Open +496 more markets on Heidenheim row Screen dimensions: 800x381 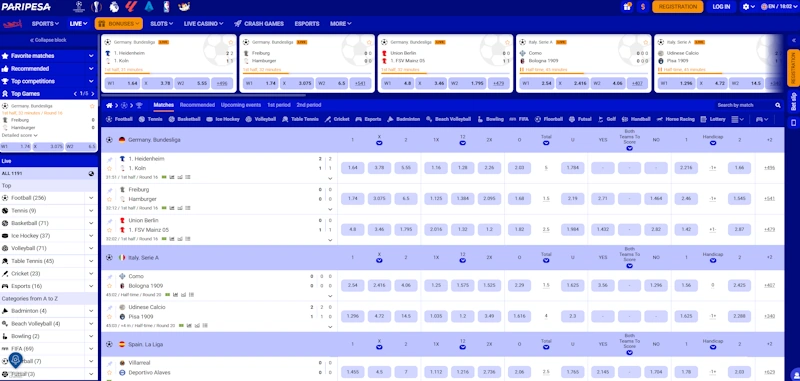tap(769, 168)
